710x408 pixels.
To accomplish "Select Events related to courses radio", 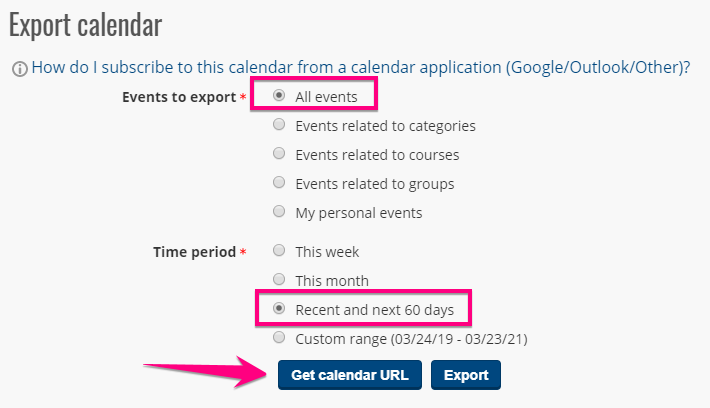I will (x=279, y=155).
